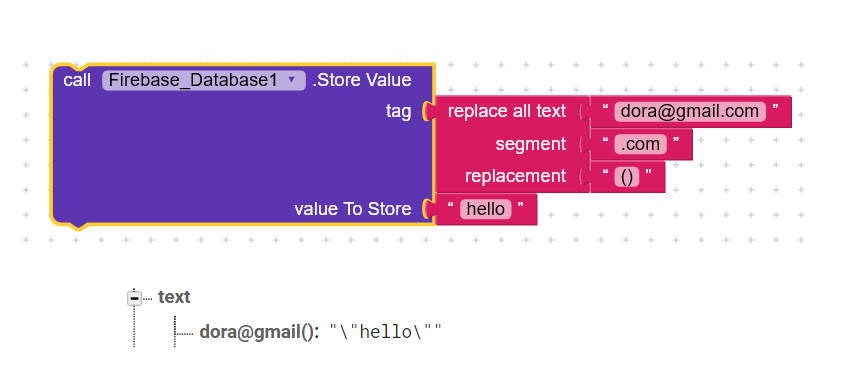Click the segment label on block
Image resolution: width=849 pixels, height=389 pixels.
(x=531, y=144)
